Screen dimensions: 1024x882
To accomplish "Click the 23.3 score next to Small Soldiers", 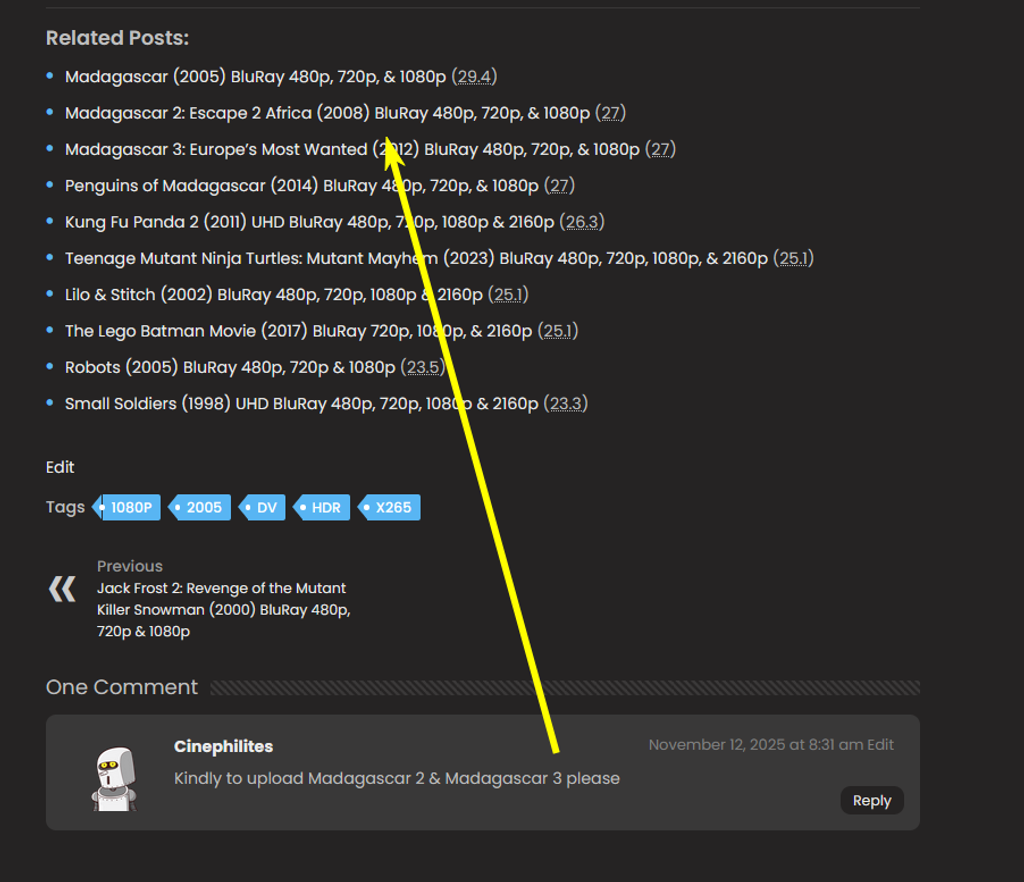I will coord(566,404).
